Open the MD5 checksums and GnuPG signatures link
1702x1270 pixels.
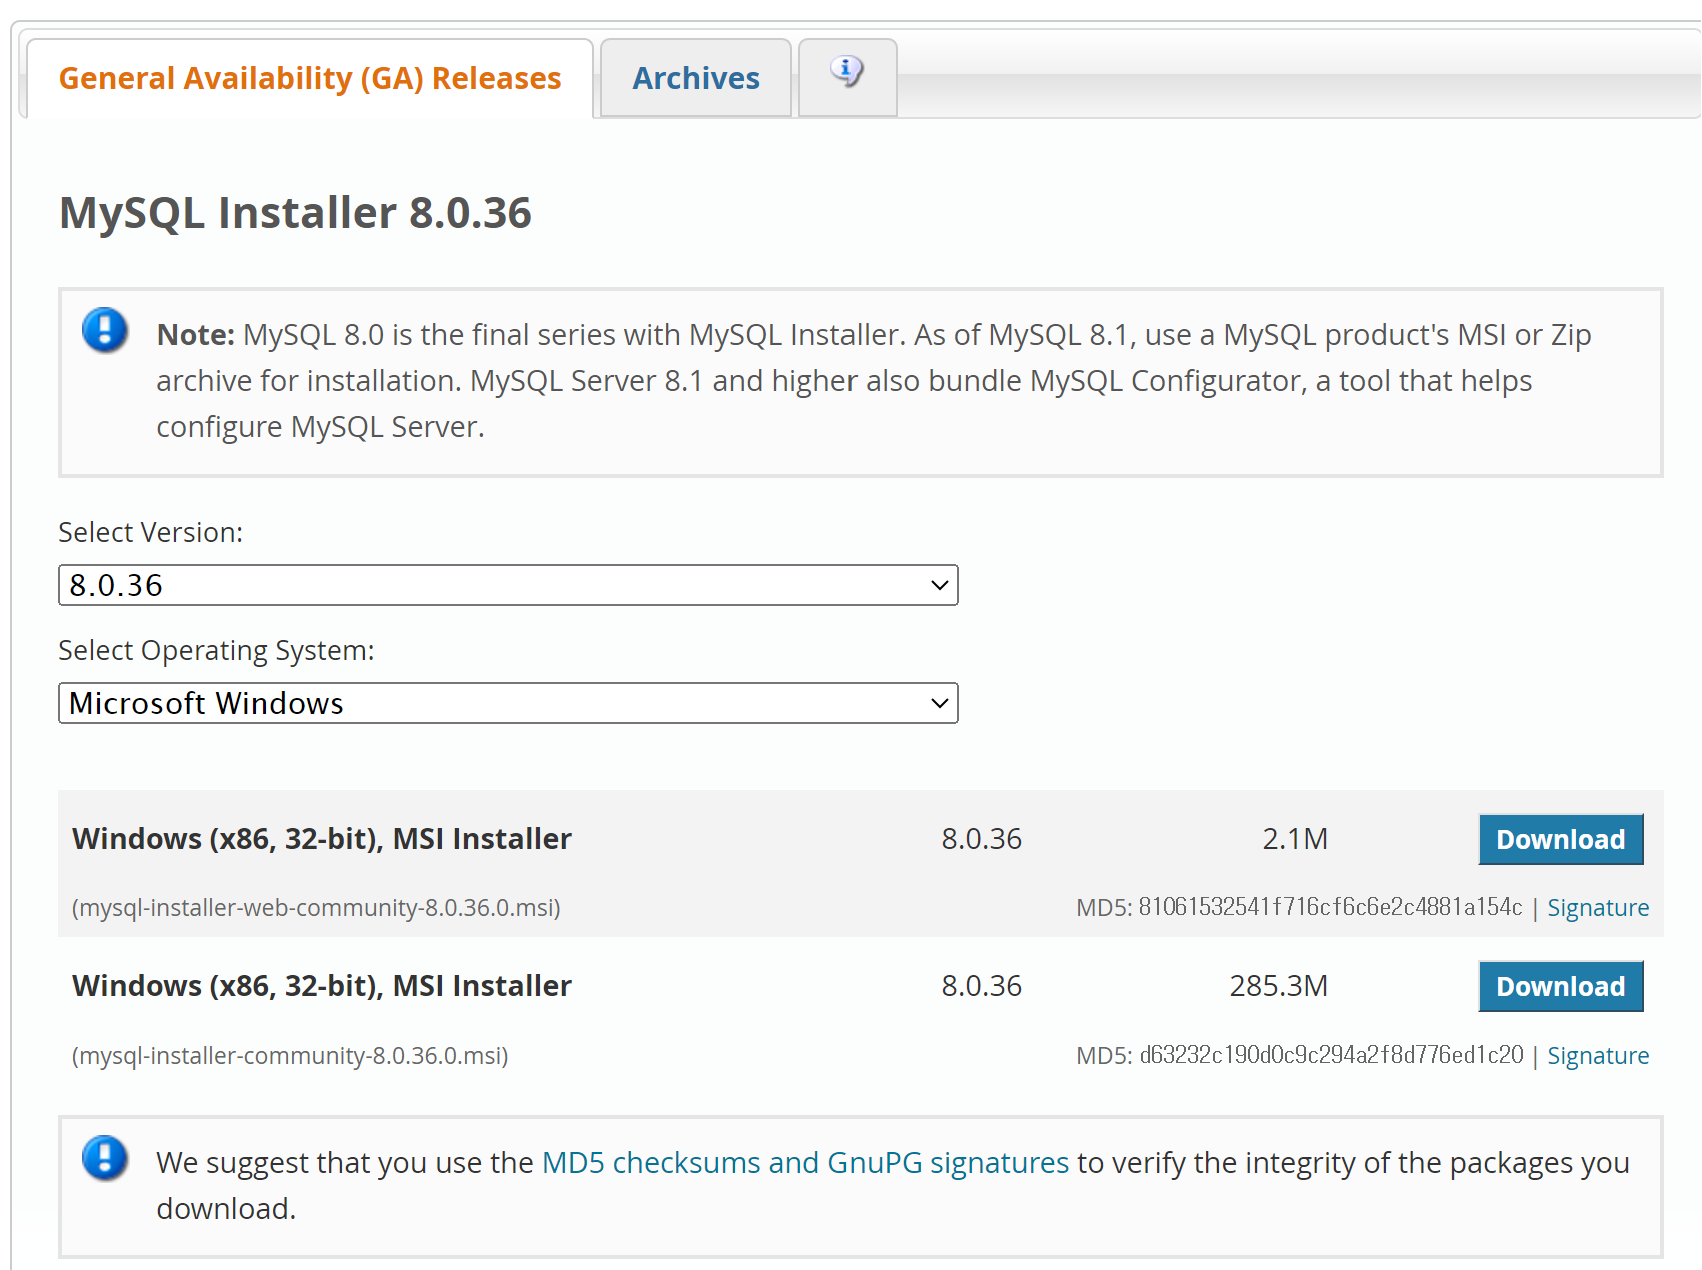tap(806, 1163)
